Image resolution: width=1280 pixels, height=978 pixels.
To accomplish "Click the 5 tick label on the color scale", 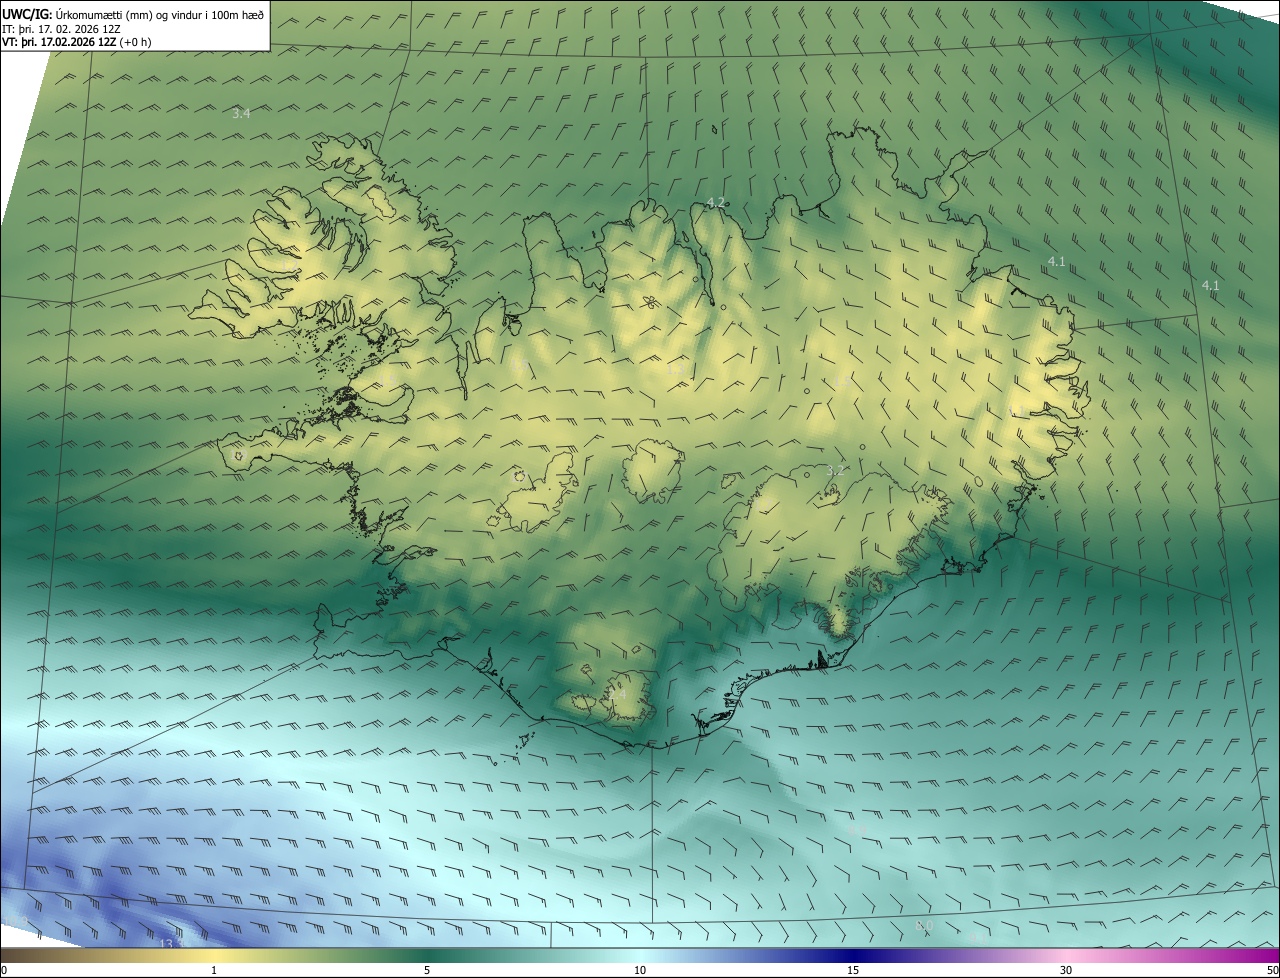I will click(x=427, y=970).
